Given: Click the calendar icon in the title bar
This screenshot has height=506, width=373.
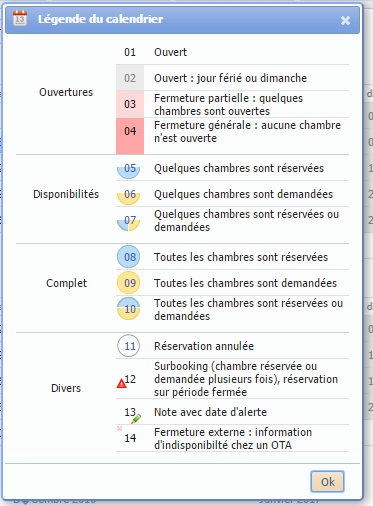Looking at the screenshot, I should coord(20,18).
